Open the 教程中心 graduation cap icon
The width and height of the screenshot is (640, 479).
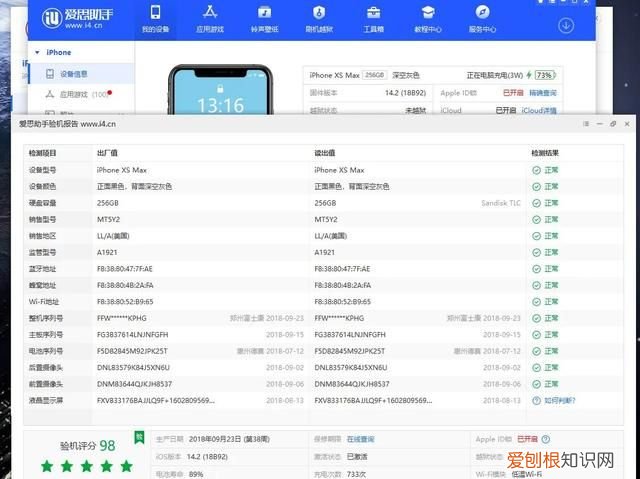(428, 13)
